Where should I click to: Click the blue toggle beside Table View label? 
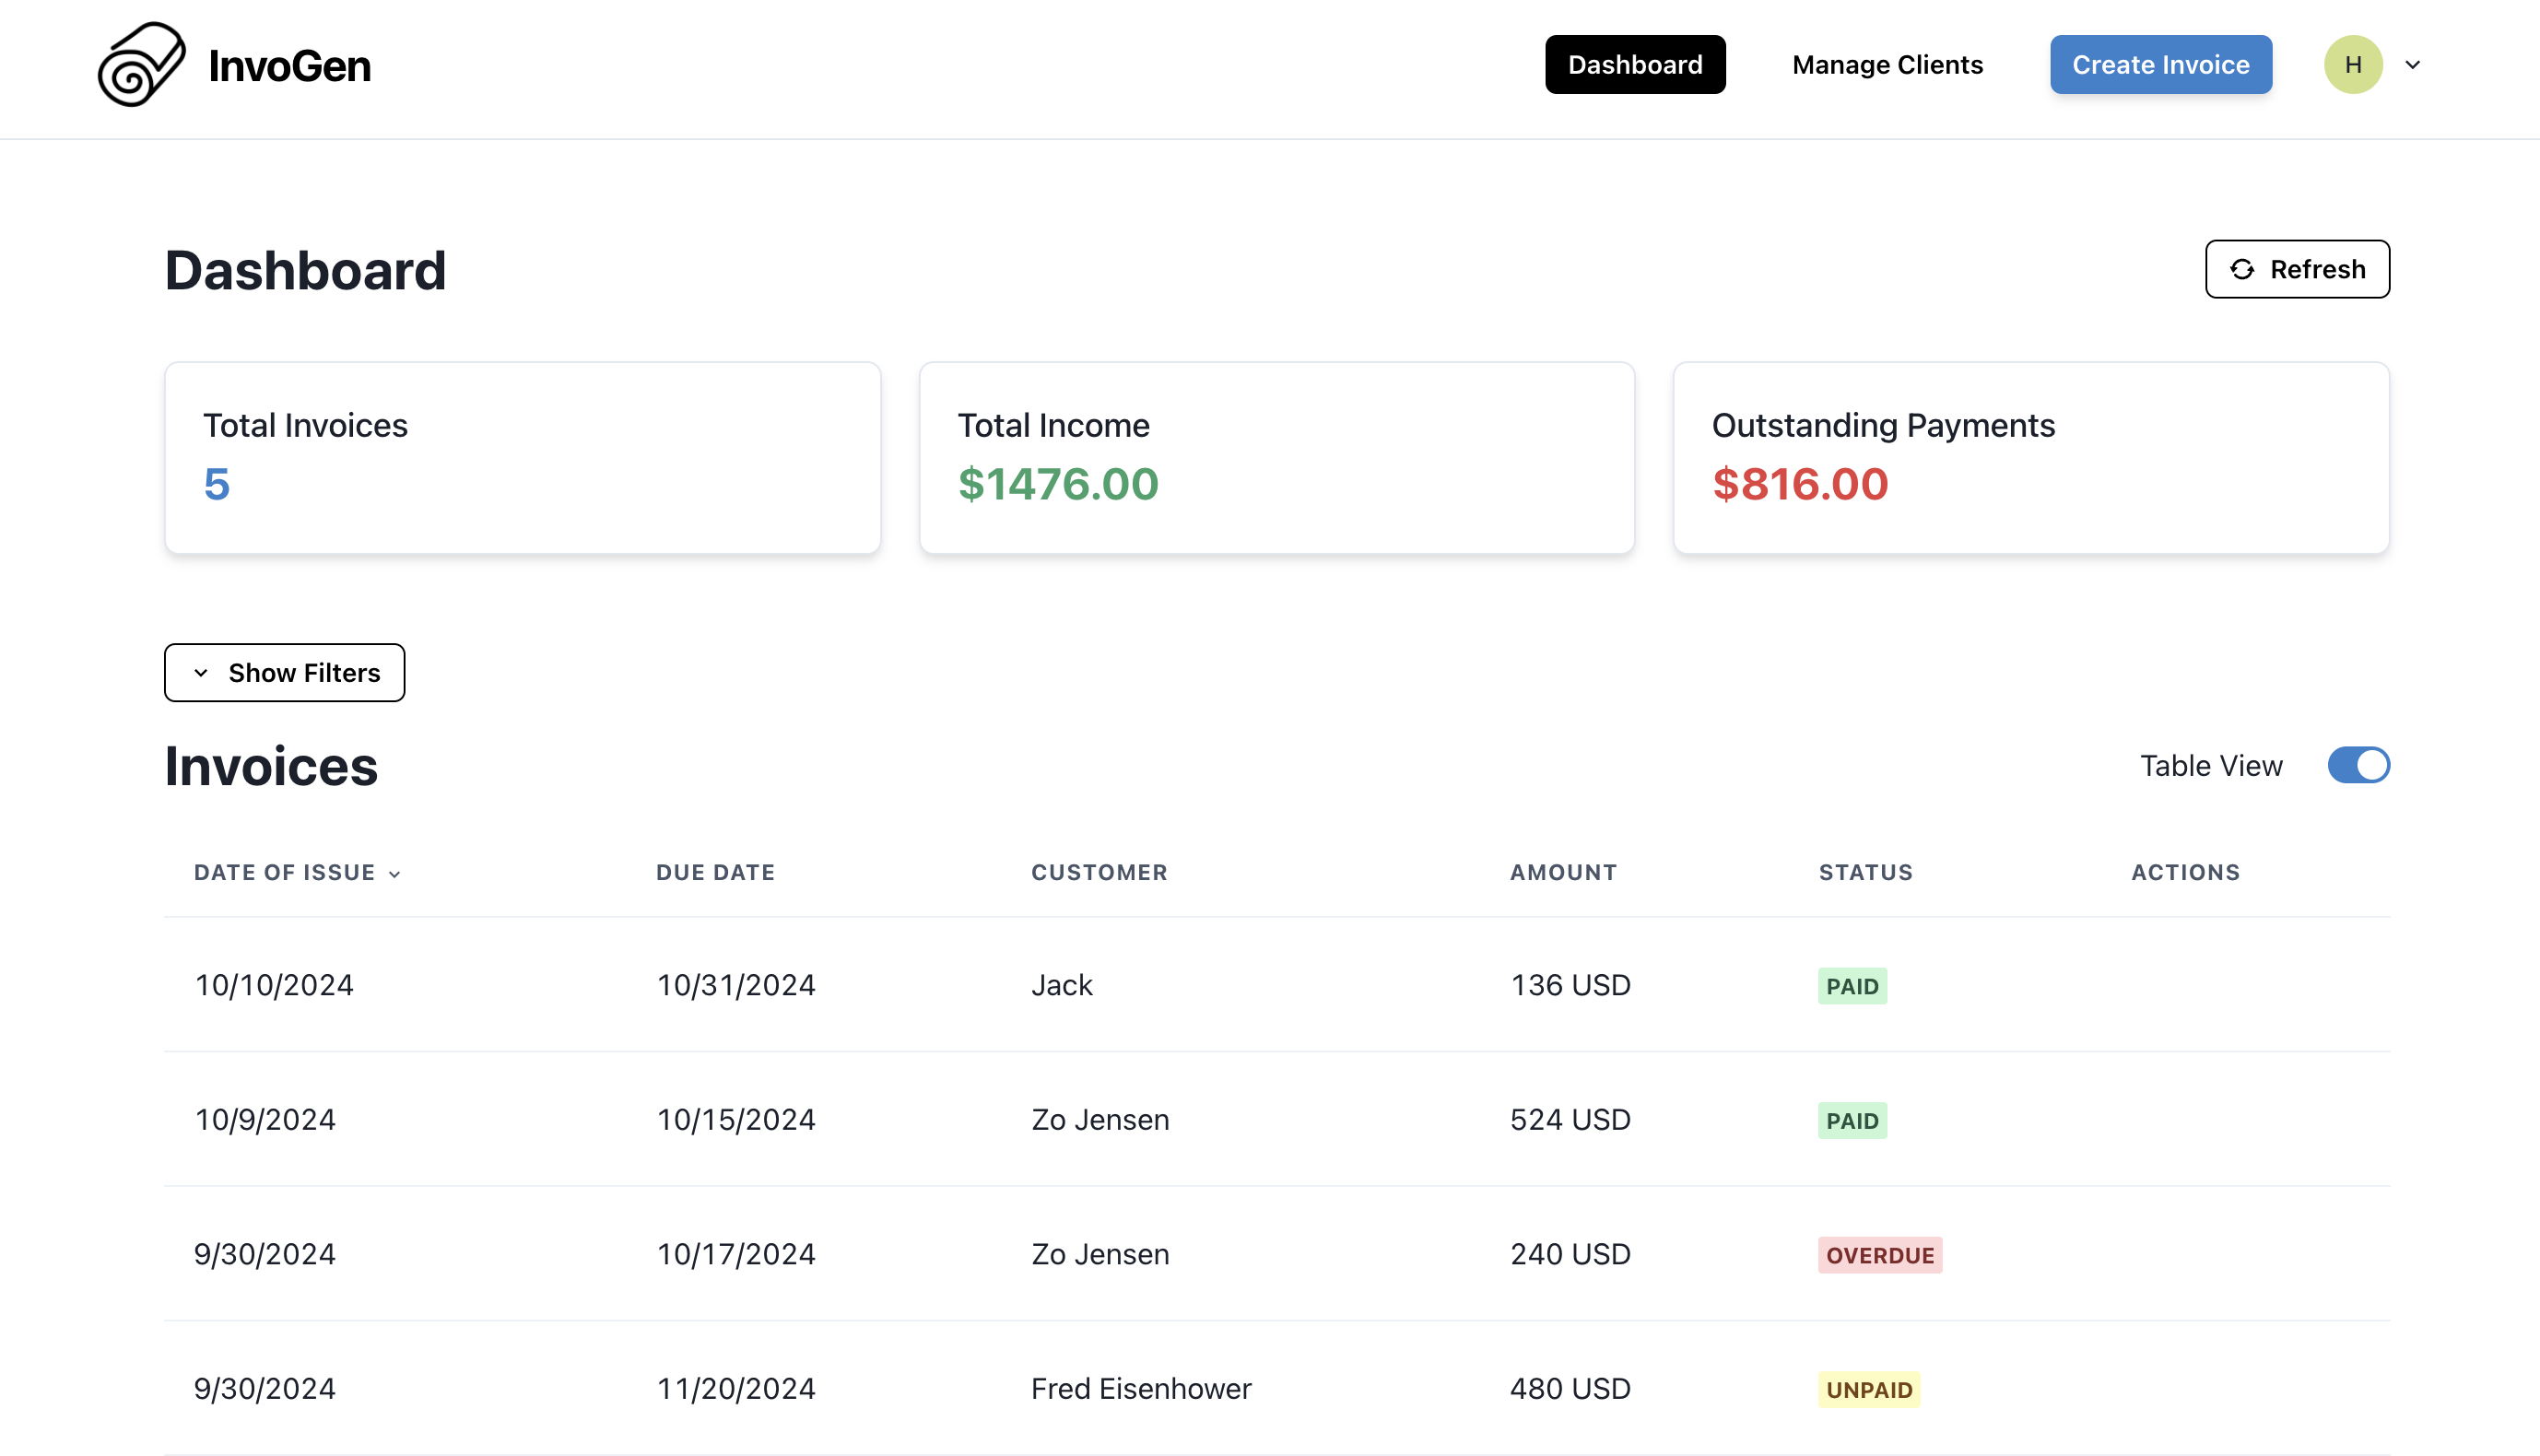click(x=2358, y=765)
